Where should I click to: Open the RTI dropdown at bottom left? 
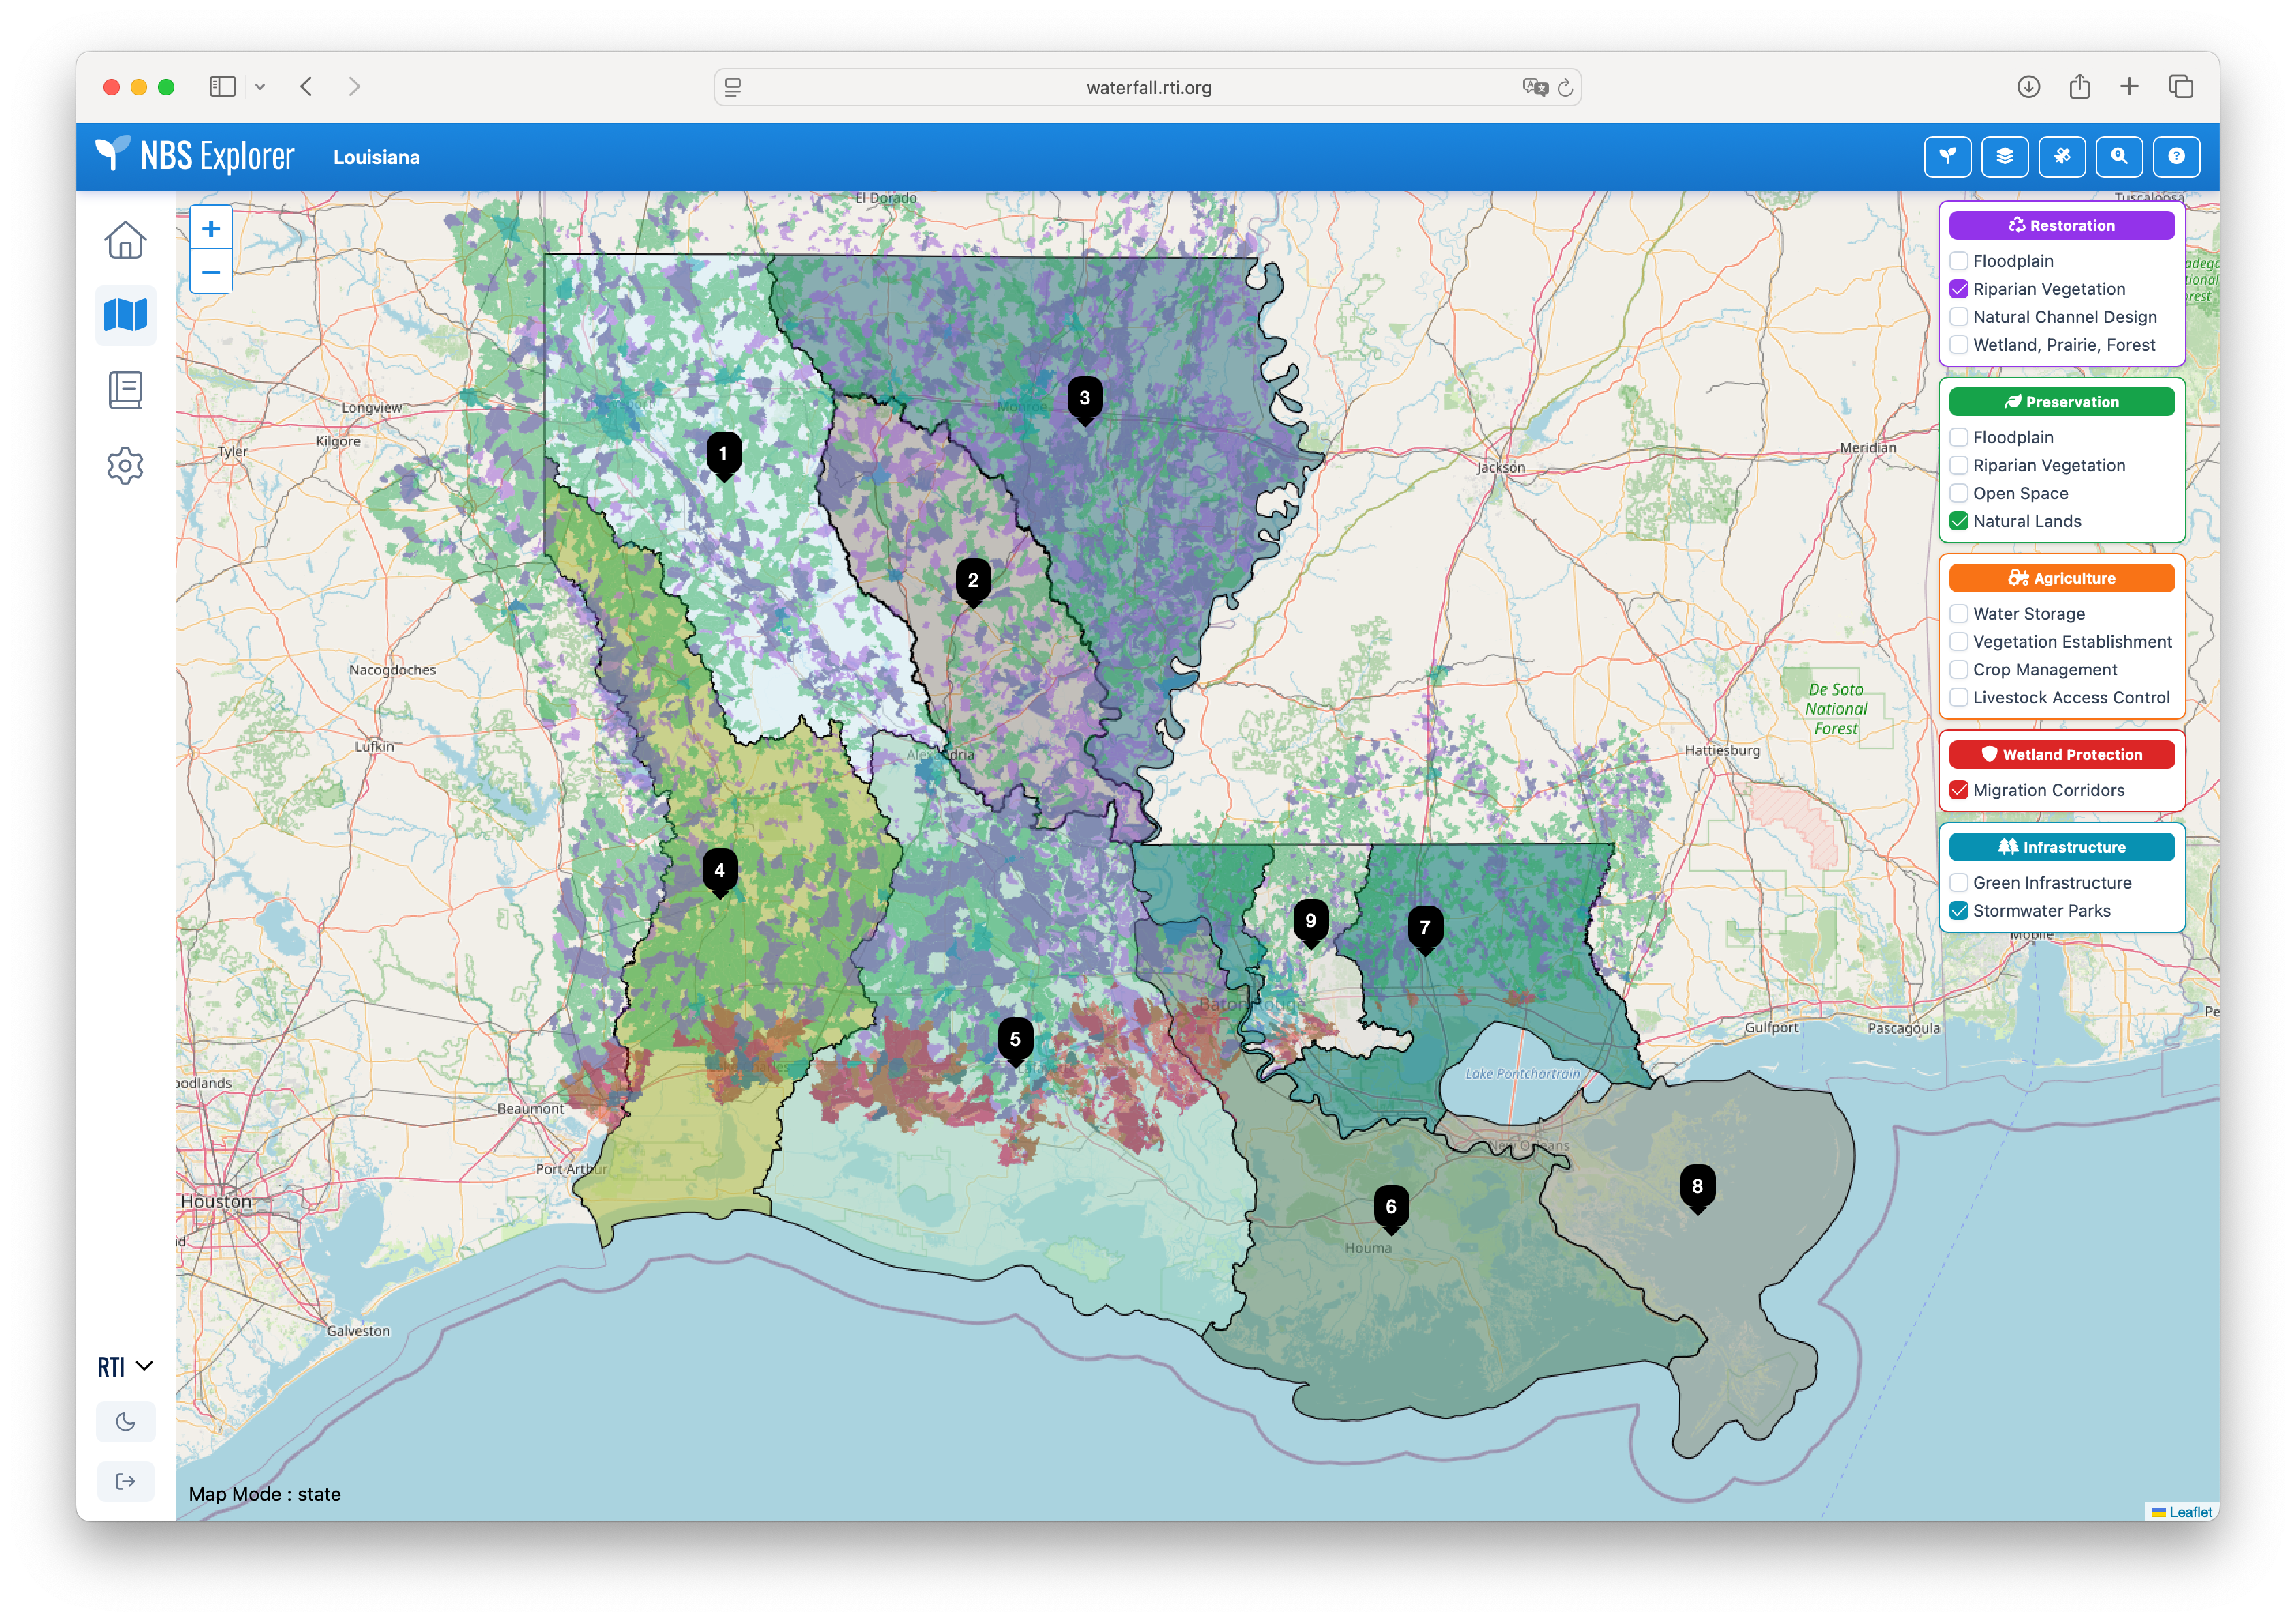point(124,1365)
